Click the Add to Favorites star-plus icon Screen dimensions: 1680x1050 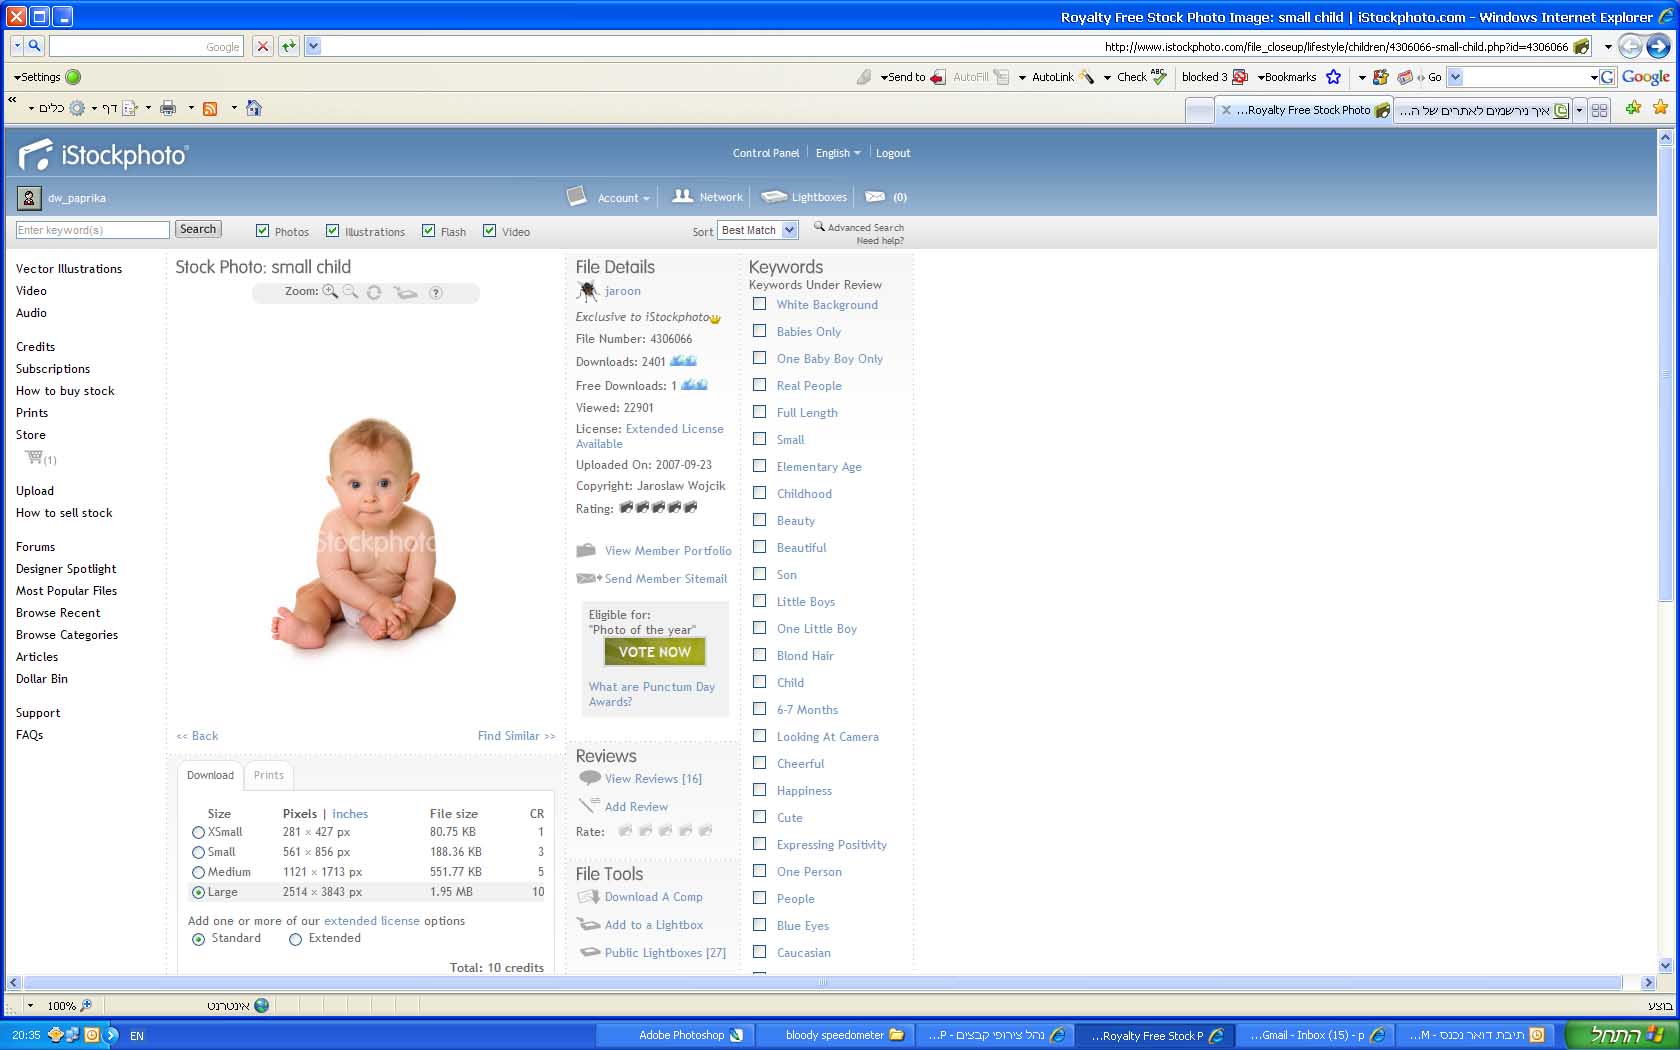point(1633,108)
